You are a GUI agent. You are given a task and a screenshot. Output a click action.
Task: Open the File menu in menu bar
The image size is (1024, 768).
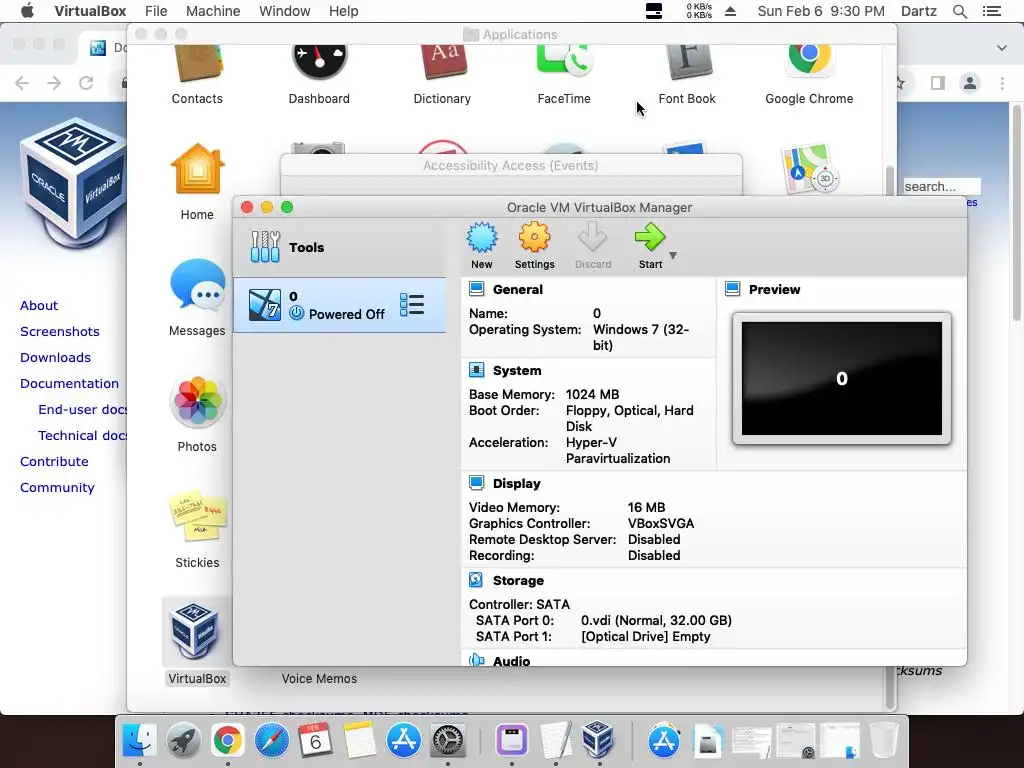coord(156,11)
